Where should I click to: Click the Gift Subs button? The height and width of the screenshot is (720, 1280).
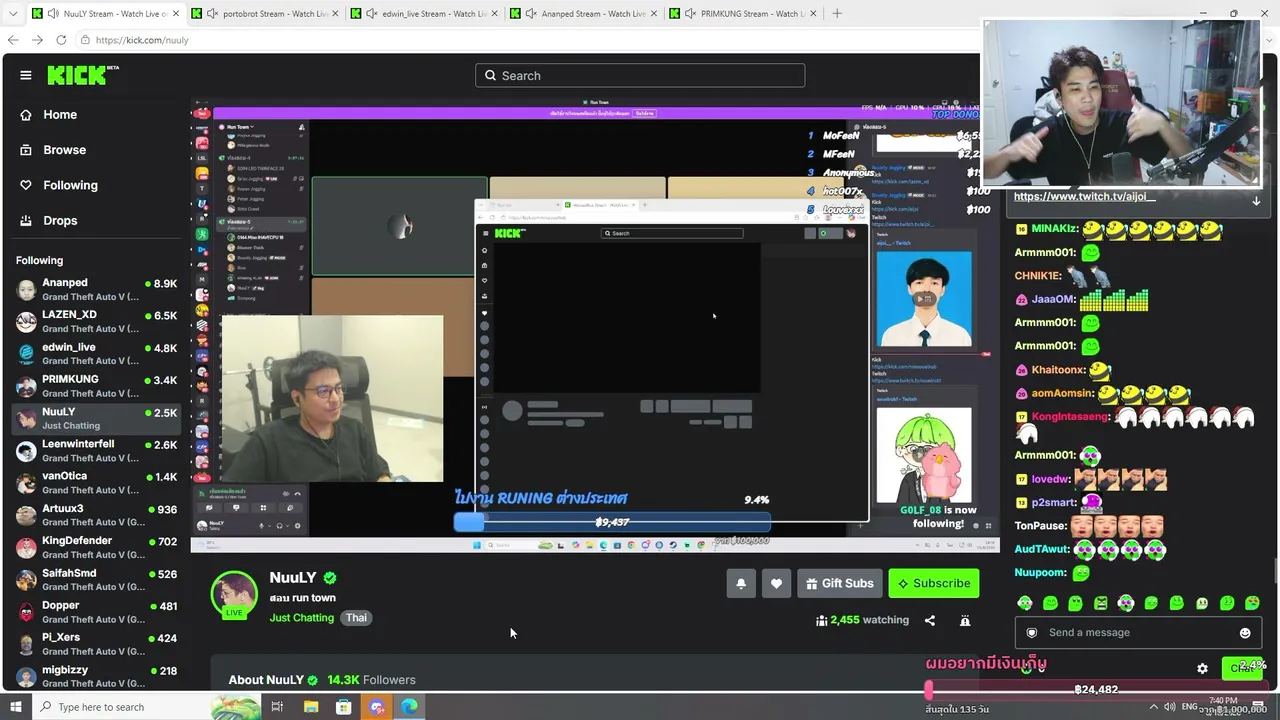(x=839, y=583)
